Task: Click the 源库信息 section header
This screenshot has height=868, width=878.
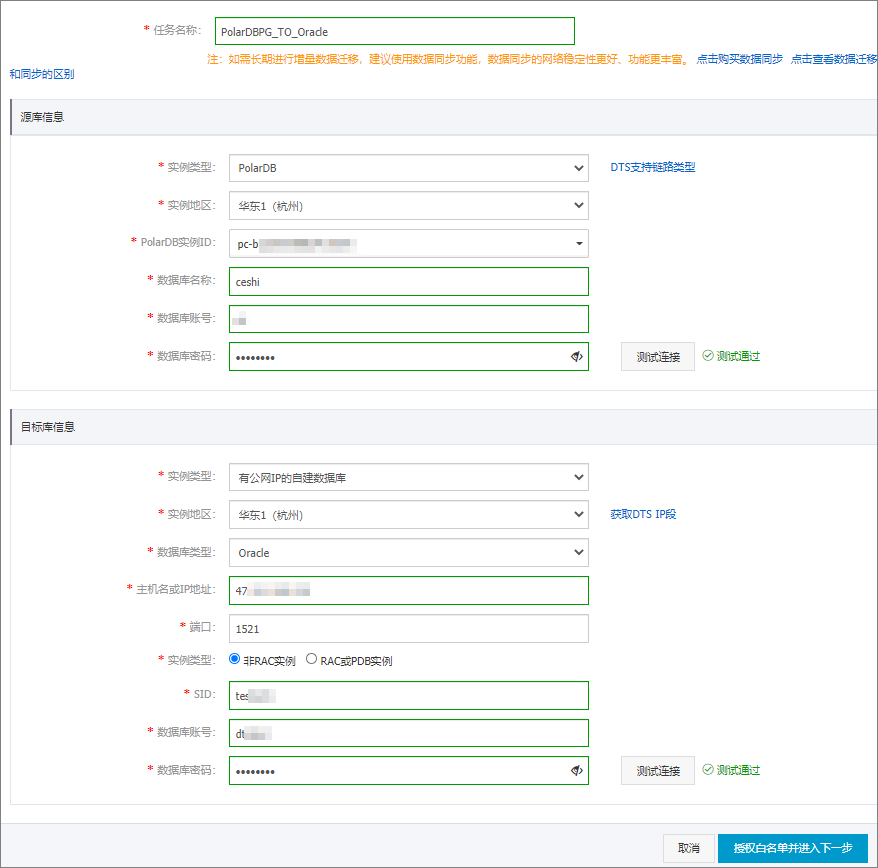Action: point(443,117)
